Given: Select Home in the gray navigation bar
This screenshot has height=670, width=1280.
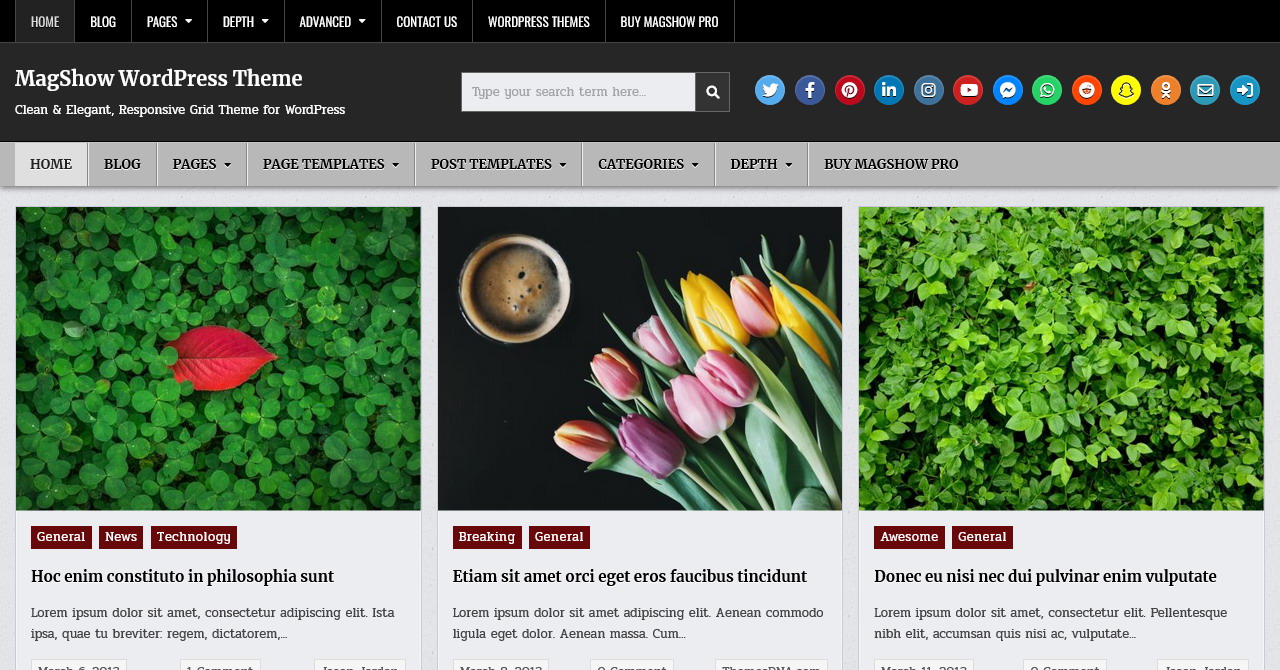Looking at the screenshot, I should (x=51, y=164).
